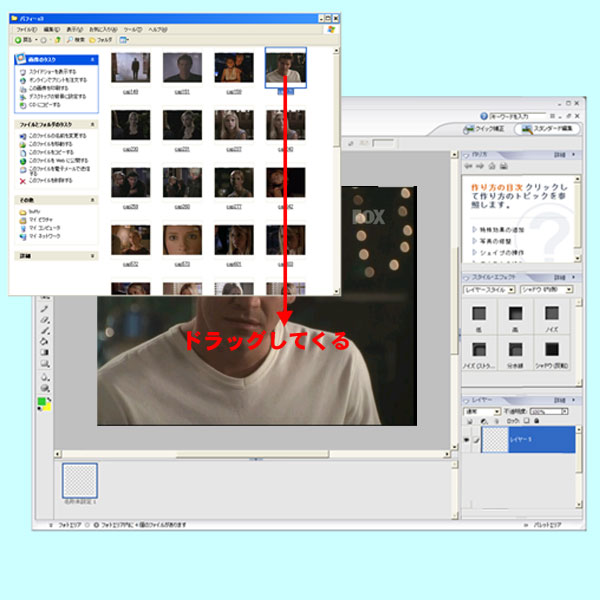Screen dimensions: 600x600
Task: Open the ツール menu in Explorer
Action: (132, 29)
